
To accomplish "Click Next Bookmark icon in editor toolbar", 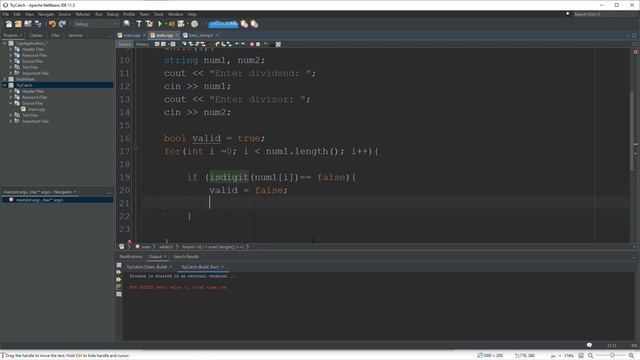I will pyautogui.click(x=224, y=44).
